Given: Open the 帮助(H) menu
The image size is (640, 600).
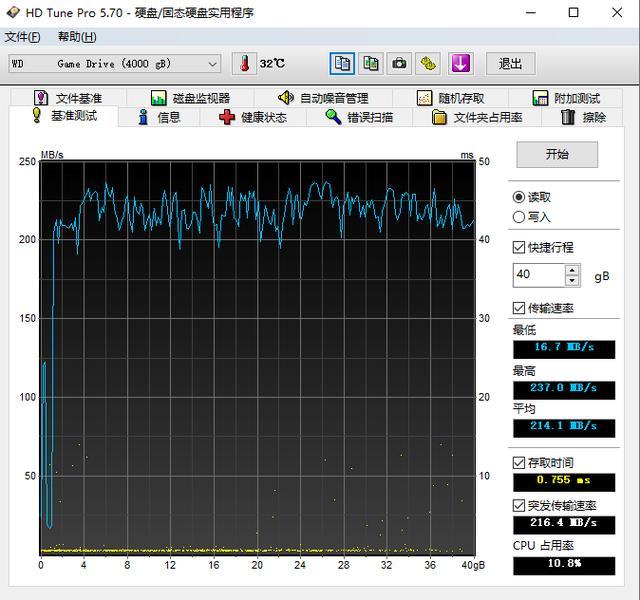Looking at the screenshot, I should (77, 37).
